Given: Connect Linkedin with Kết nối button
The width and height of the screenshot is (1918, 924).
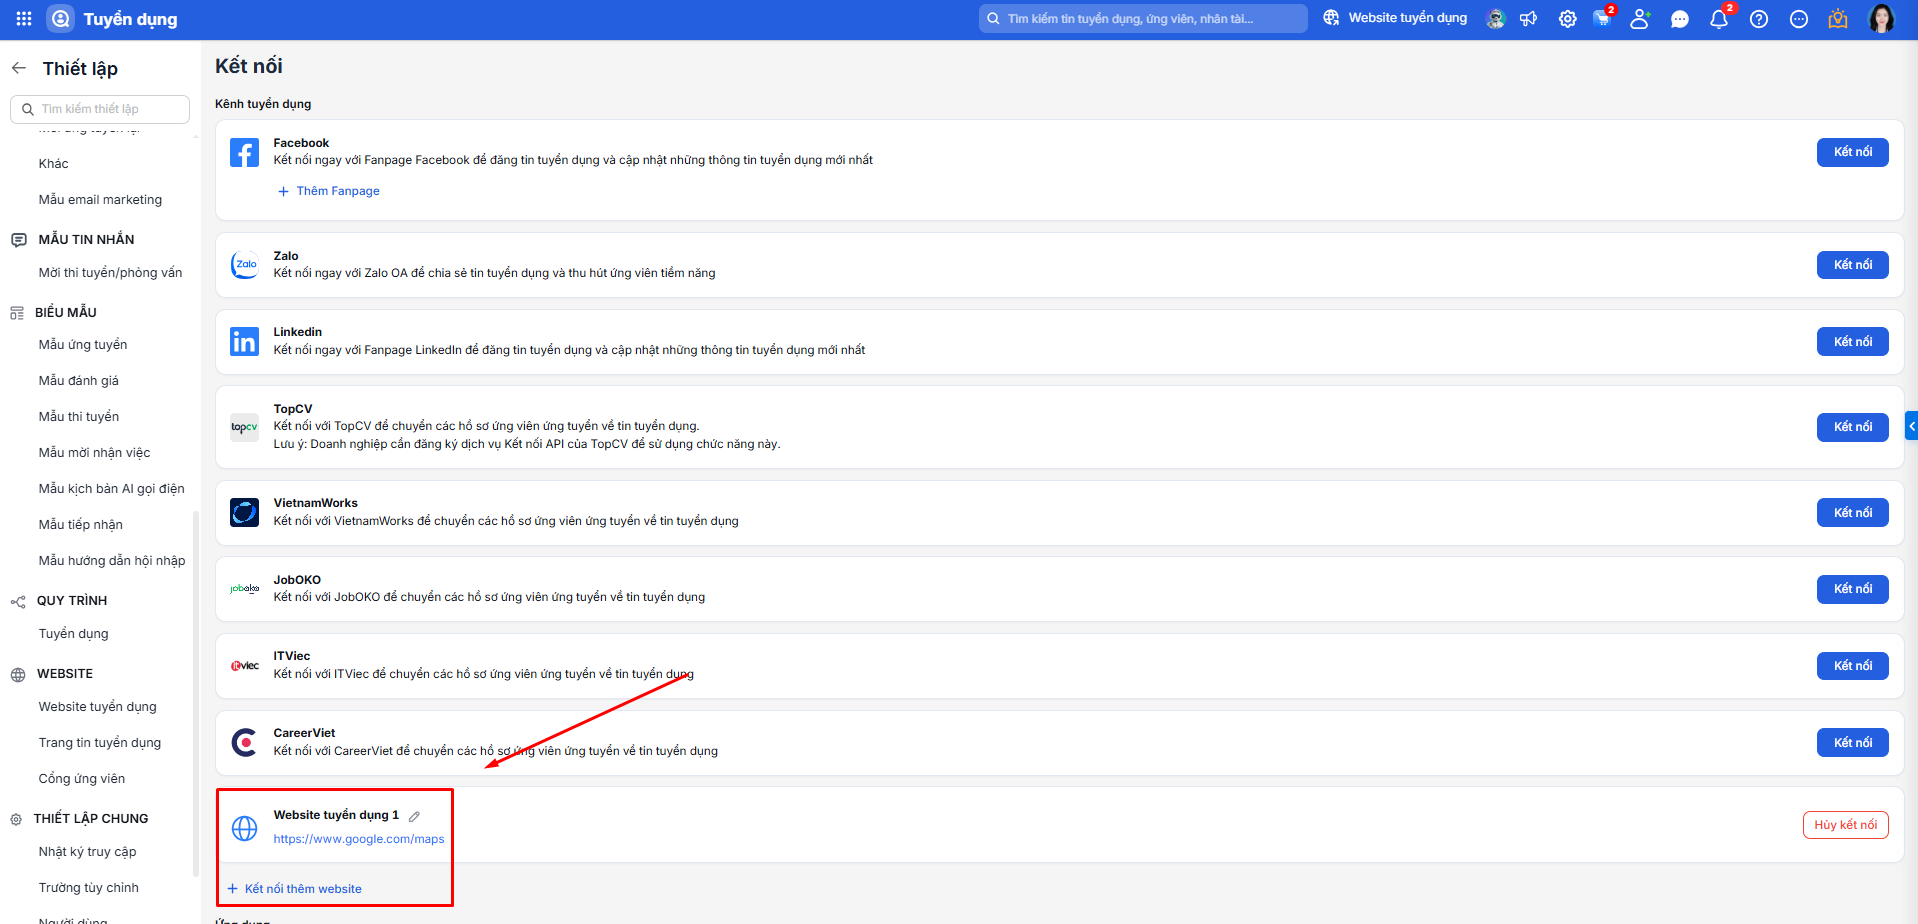Looking at the screenshot, I should coord(1852,342).
